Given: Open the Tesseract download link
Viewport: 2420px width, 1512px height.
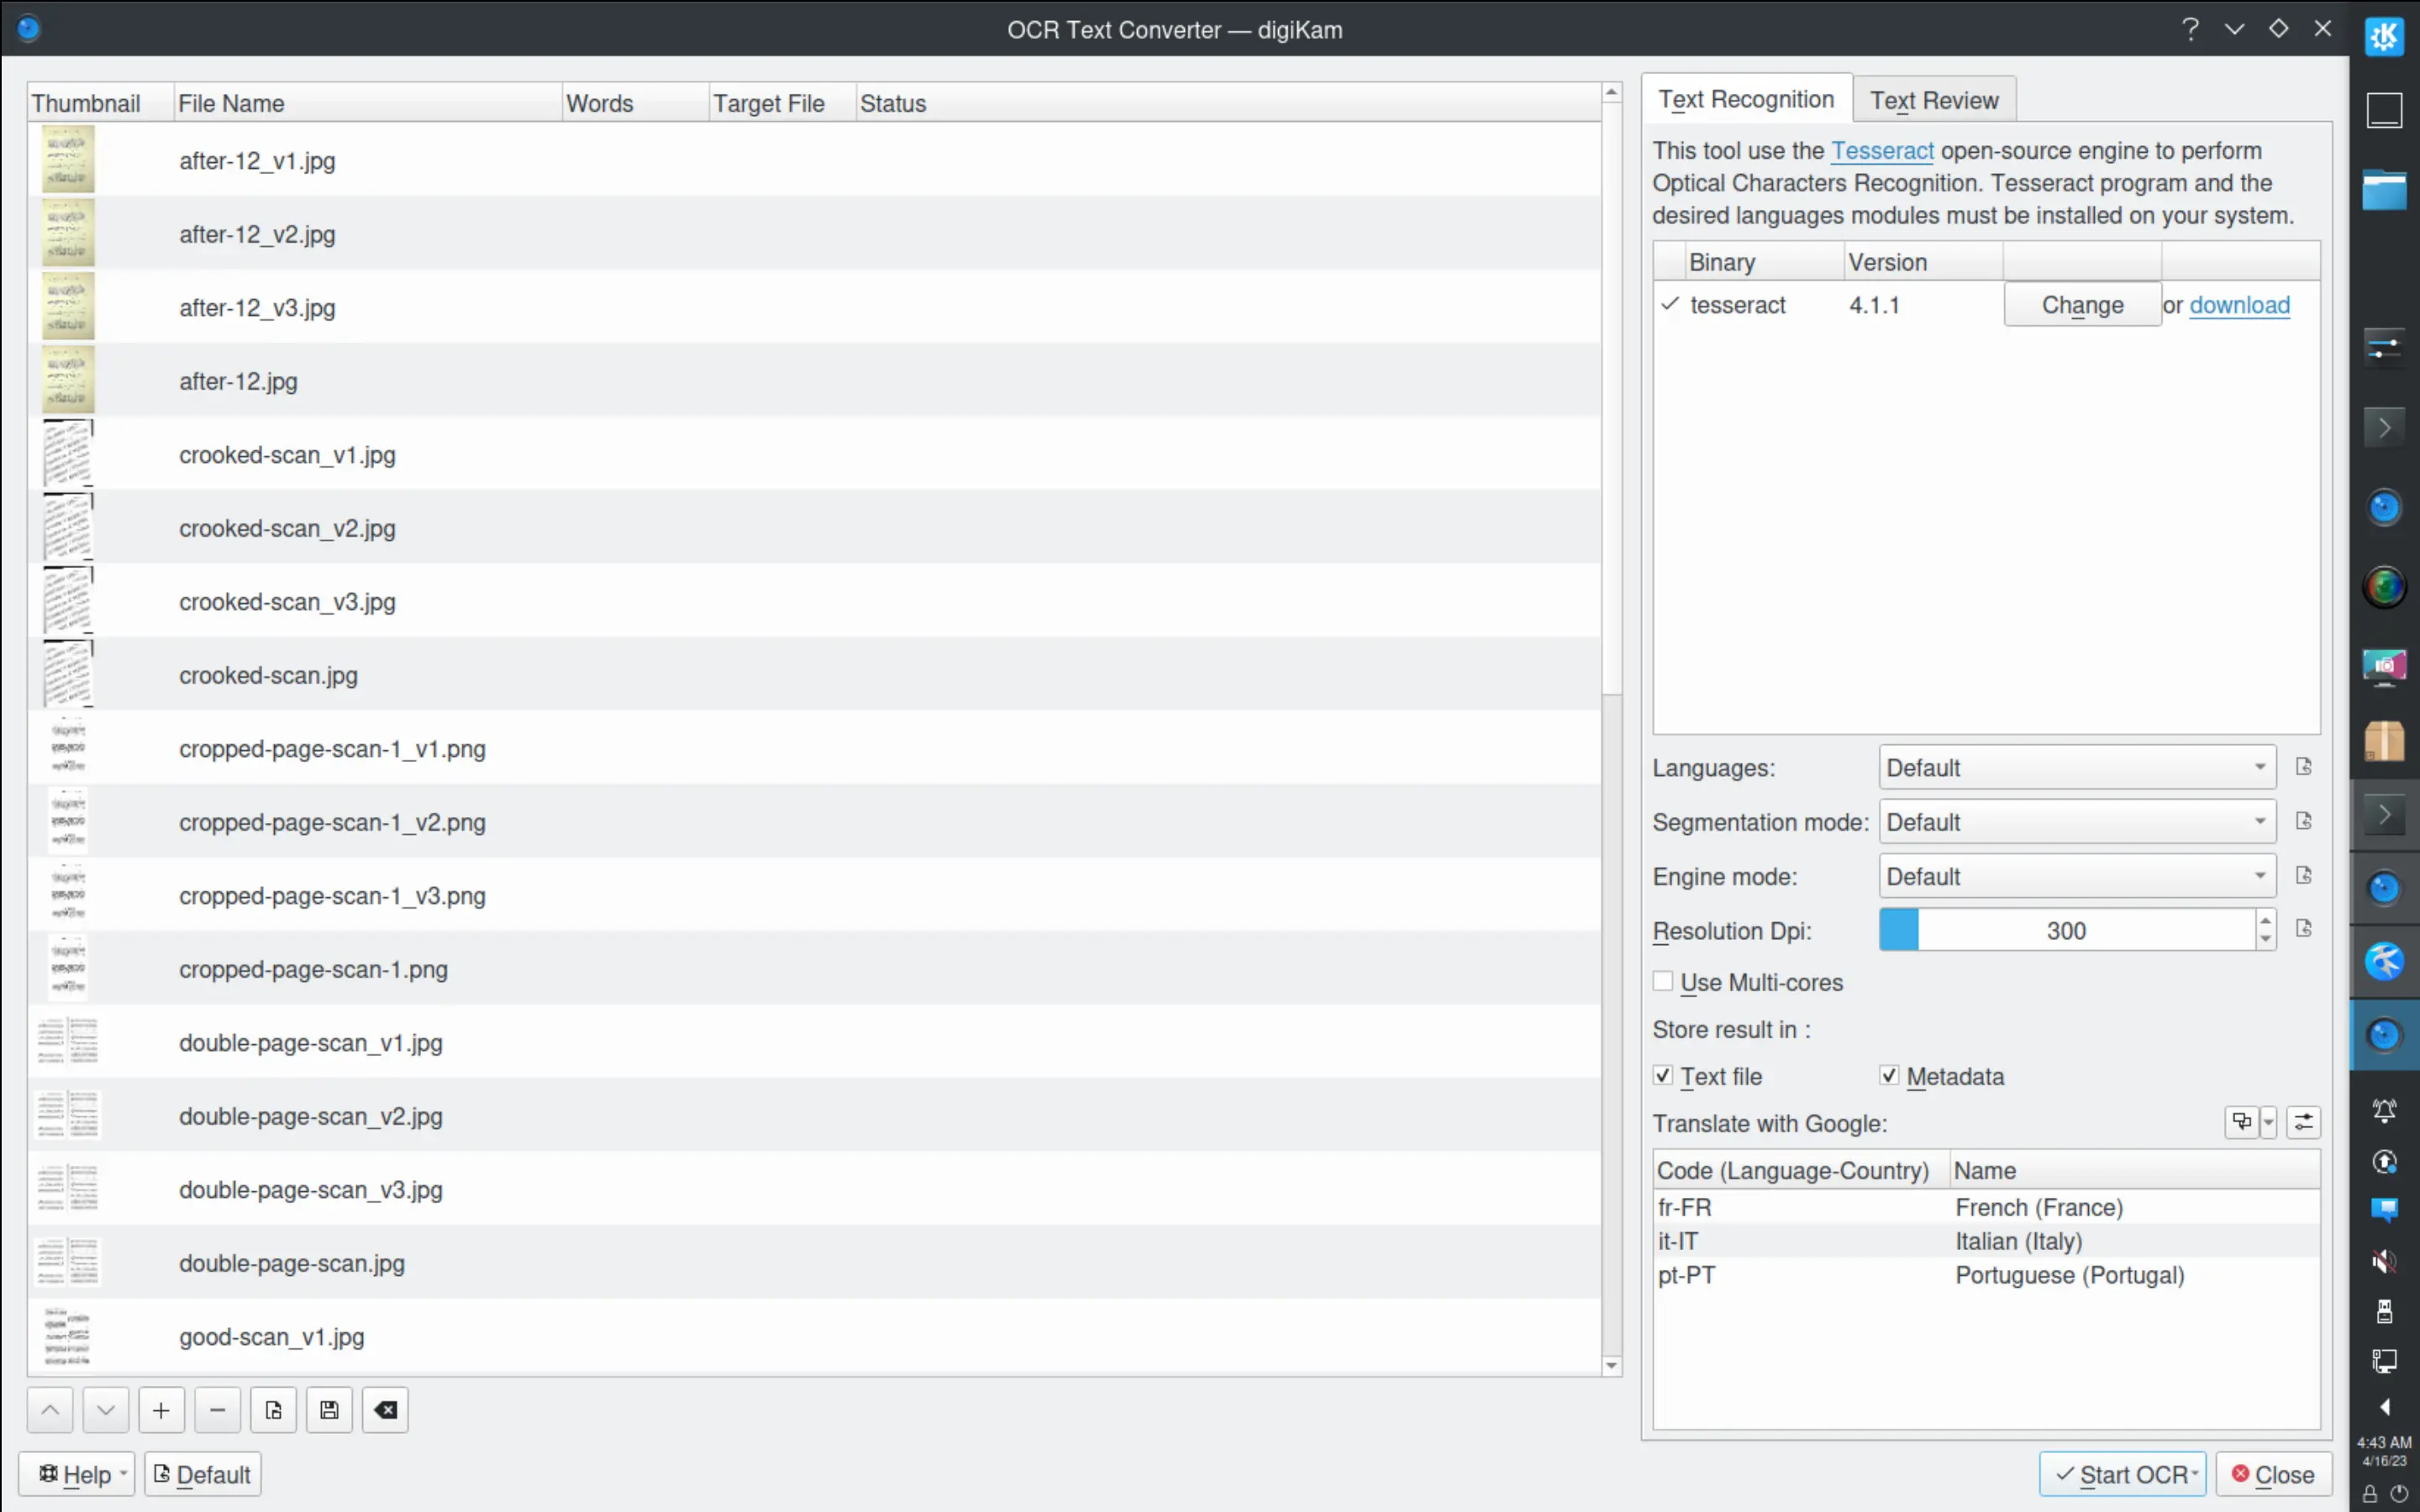Looking at the screenshot, I should coord(2239,305).
